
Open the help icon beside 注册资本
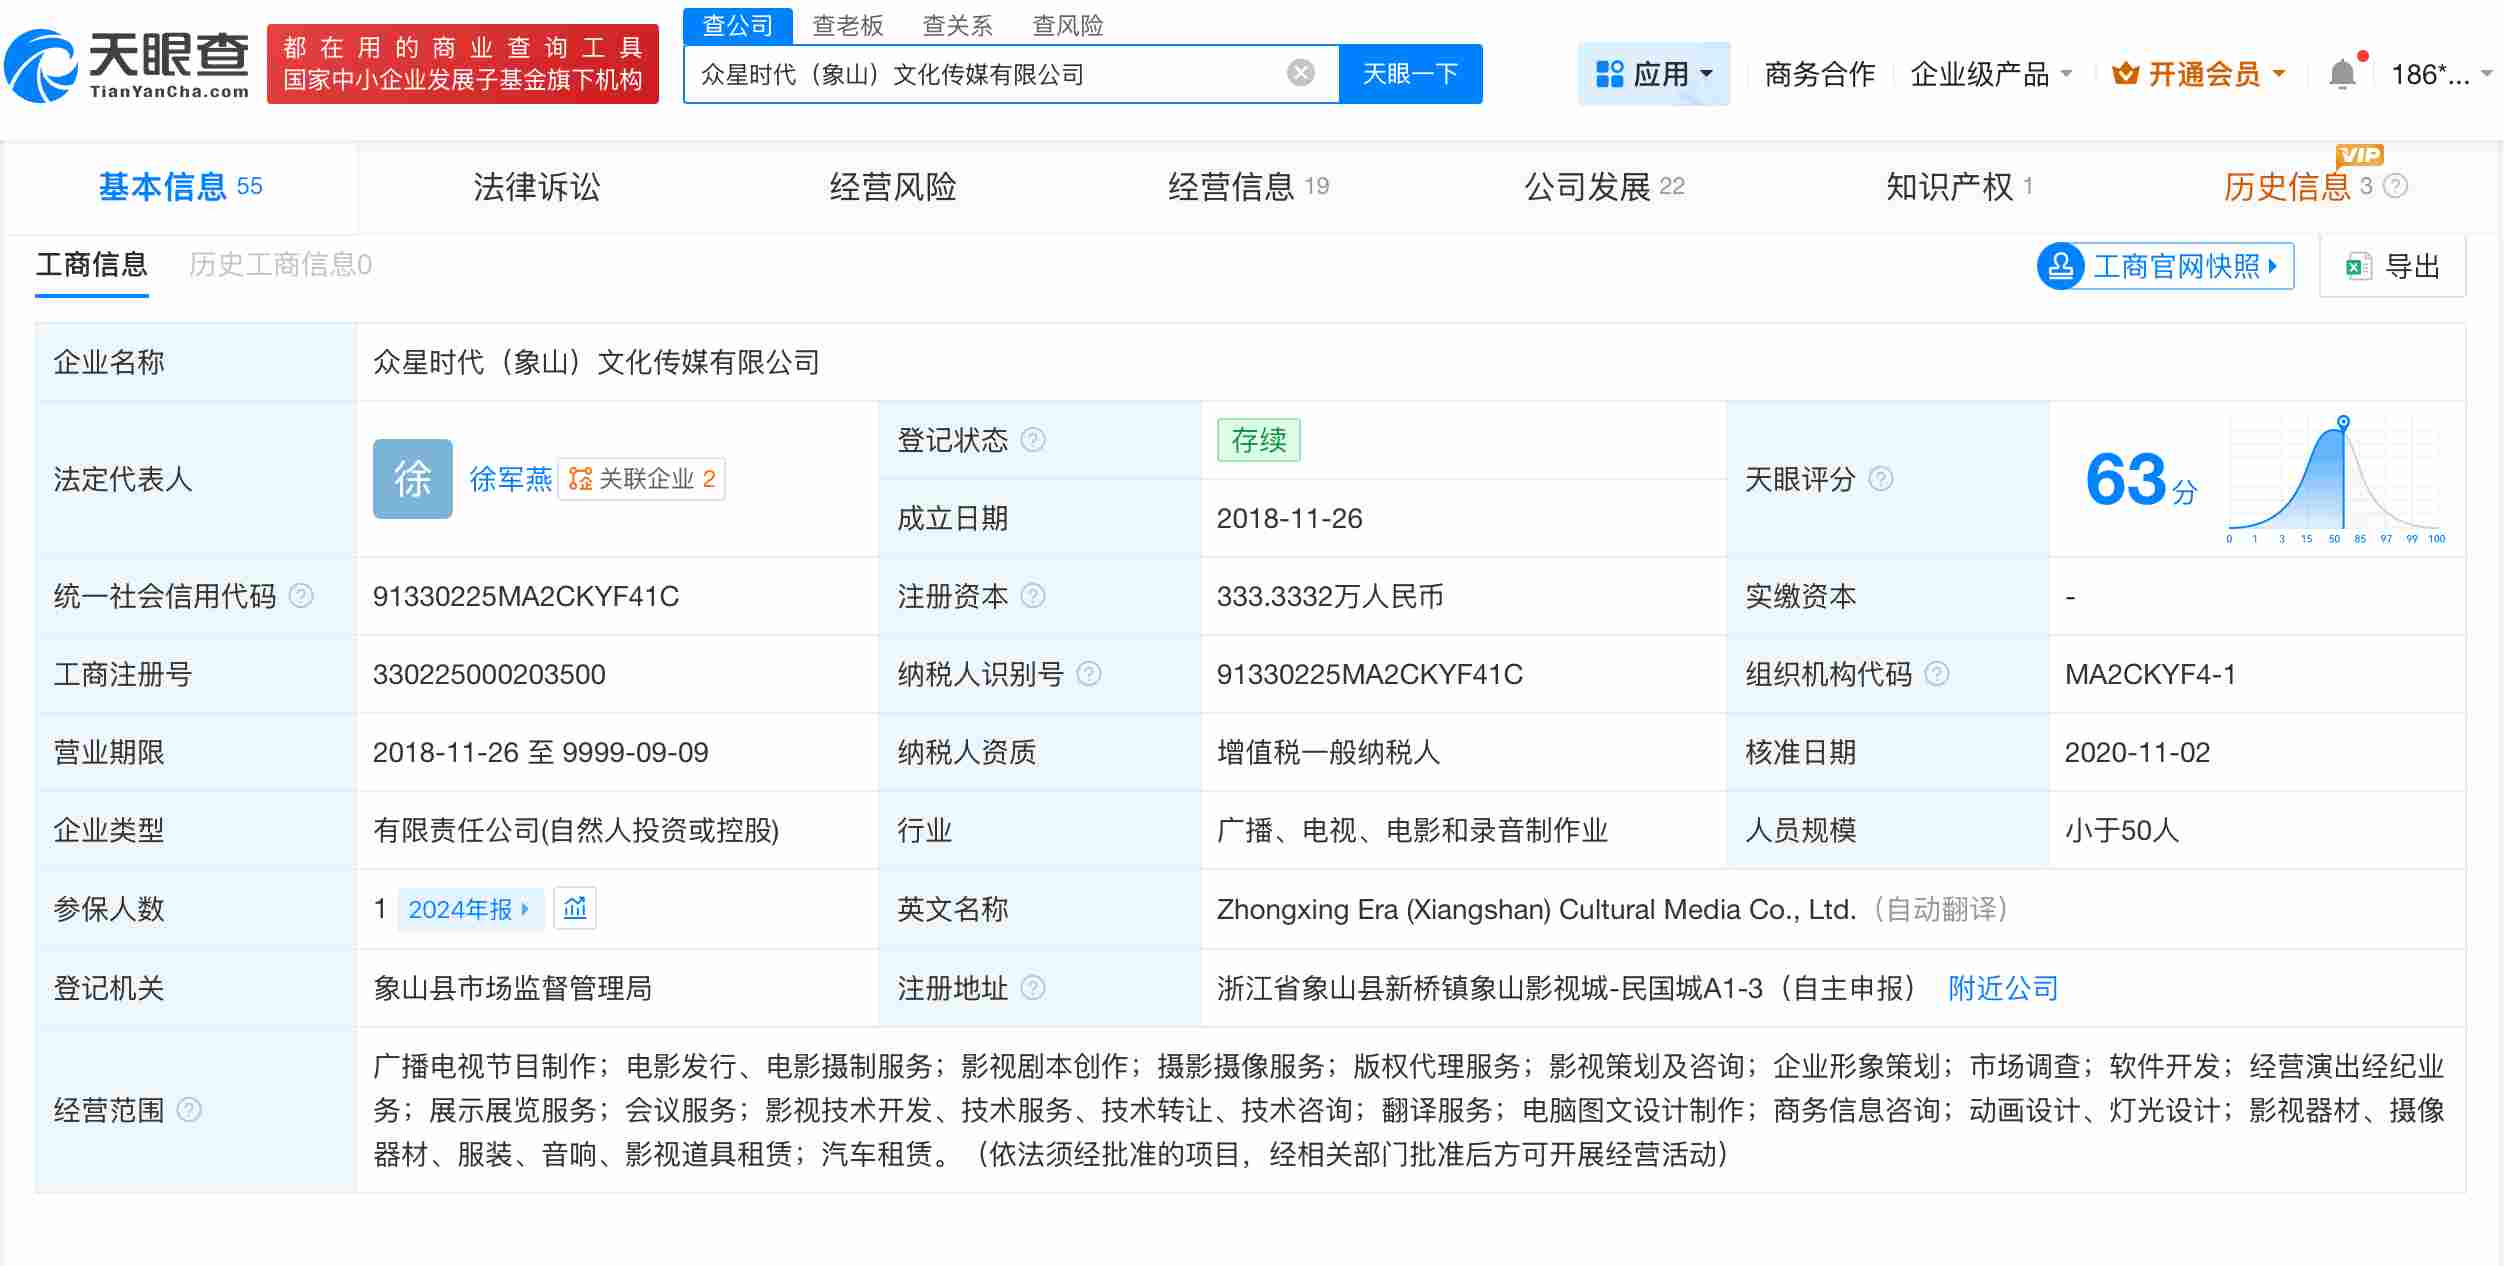point(1030,595)
